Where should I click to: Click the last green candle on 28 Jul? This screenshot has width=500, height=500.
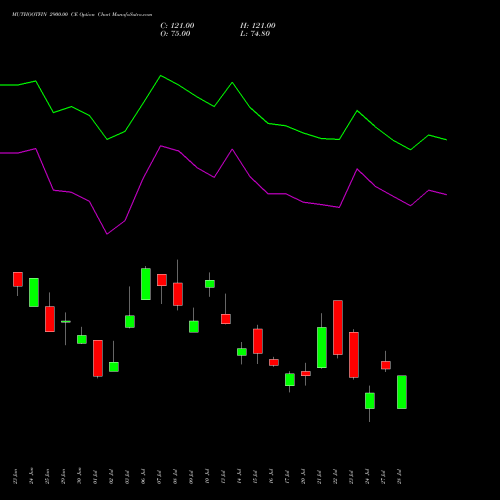pyautogui.click(x=402, y=392)
